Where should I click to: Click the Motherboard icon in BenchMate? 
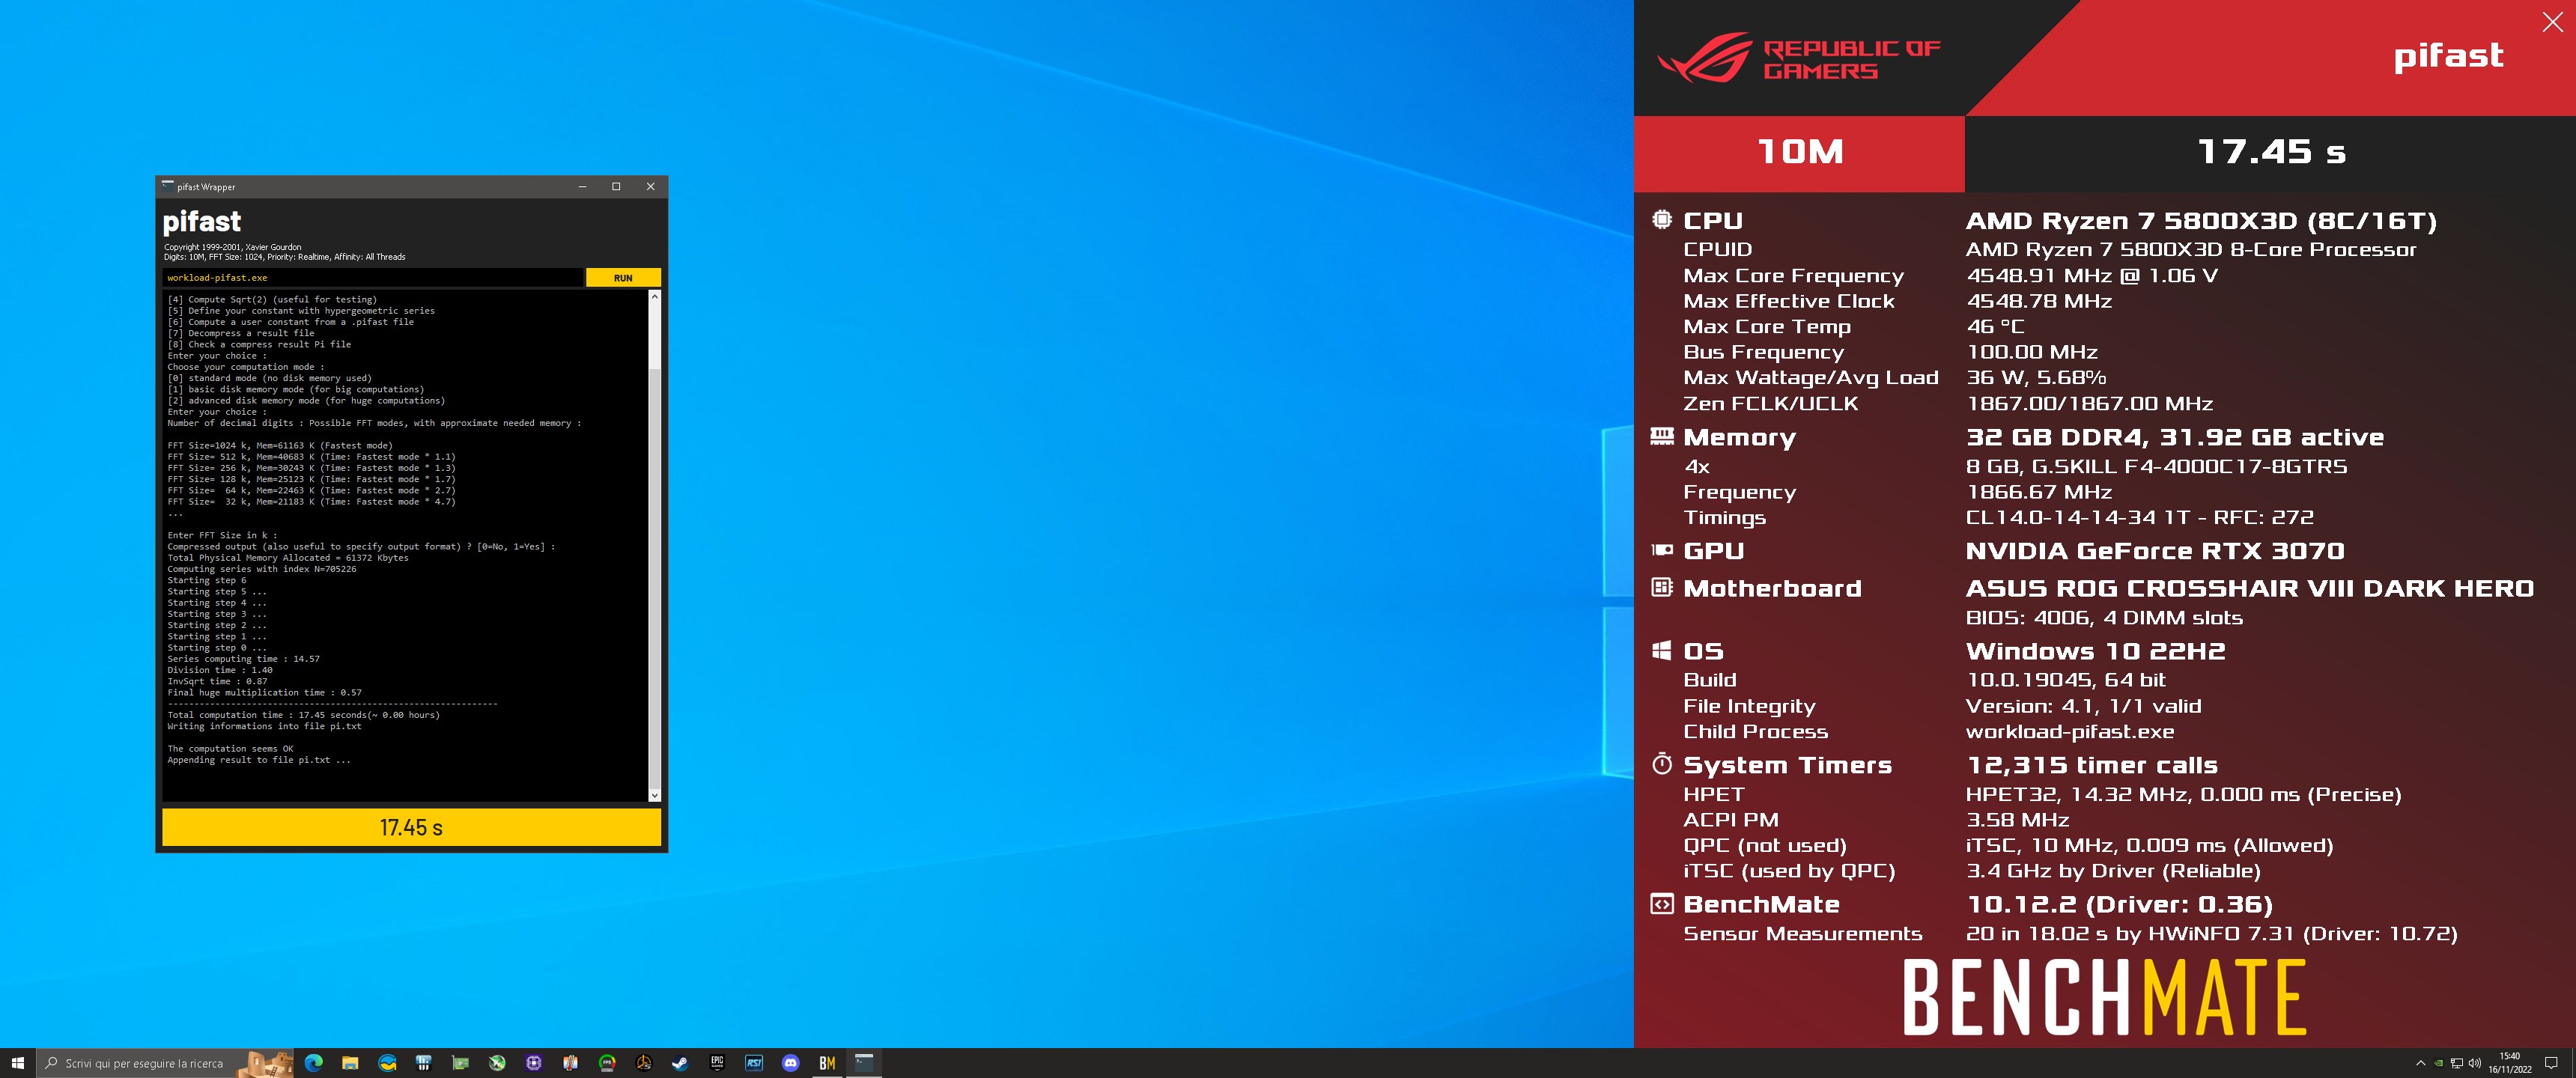pyautogui.click(x=1661, y=587)
